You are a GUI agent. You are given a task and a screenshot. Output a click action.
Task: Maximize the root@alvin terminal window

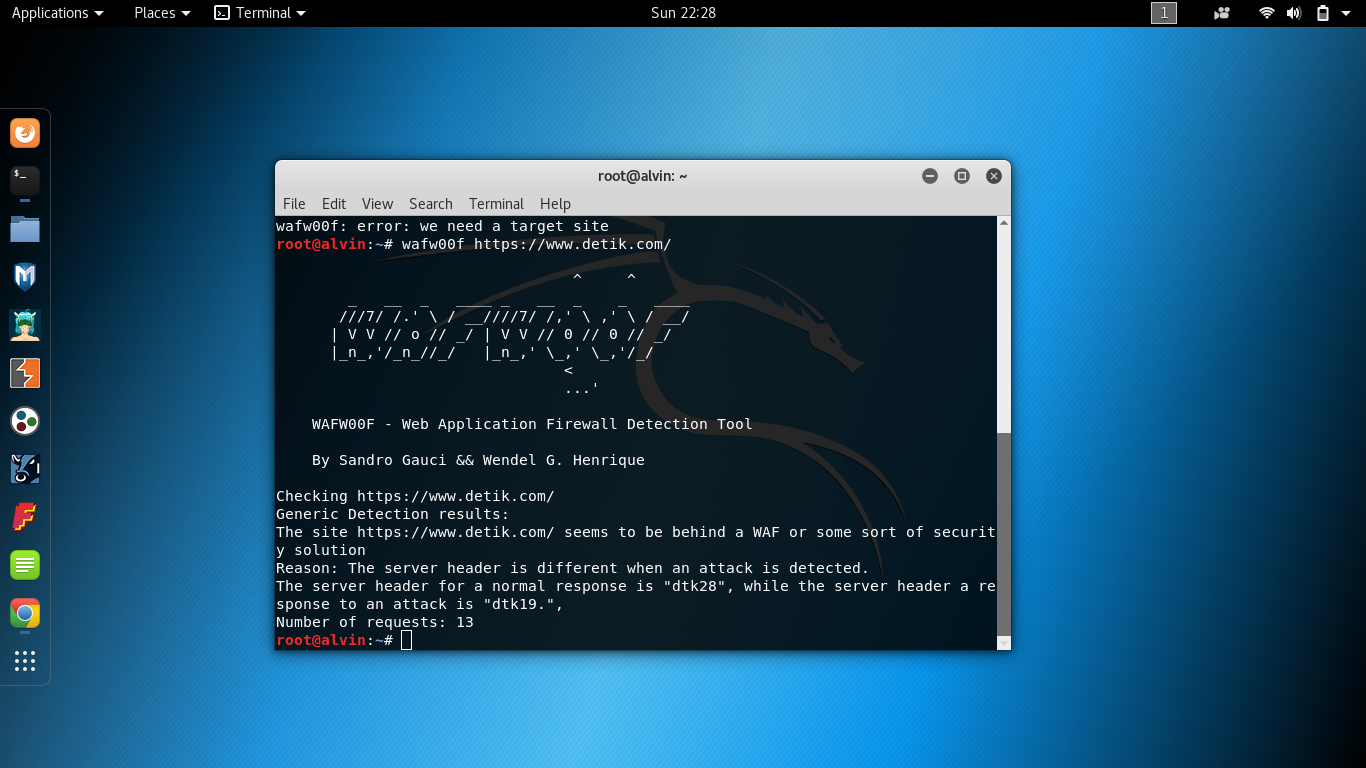[962, 176]
